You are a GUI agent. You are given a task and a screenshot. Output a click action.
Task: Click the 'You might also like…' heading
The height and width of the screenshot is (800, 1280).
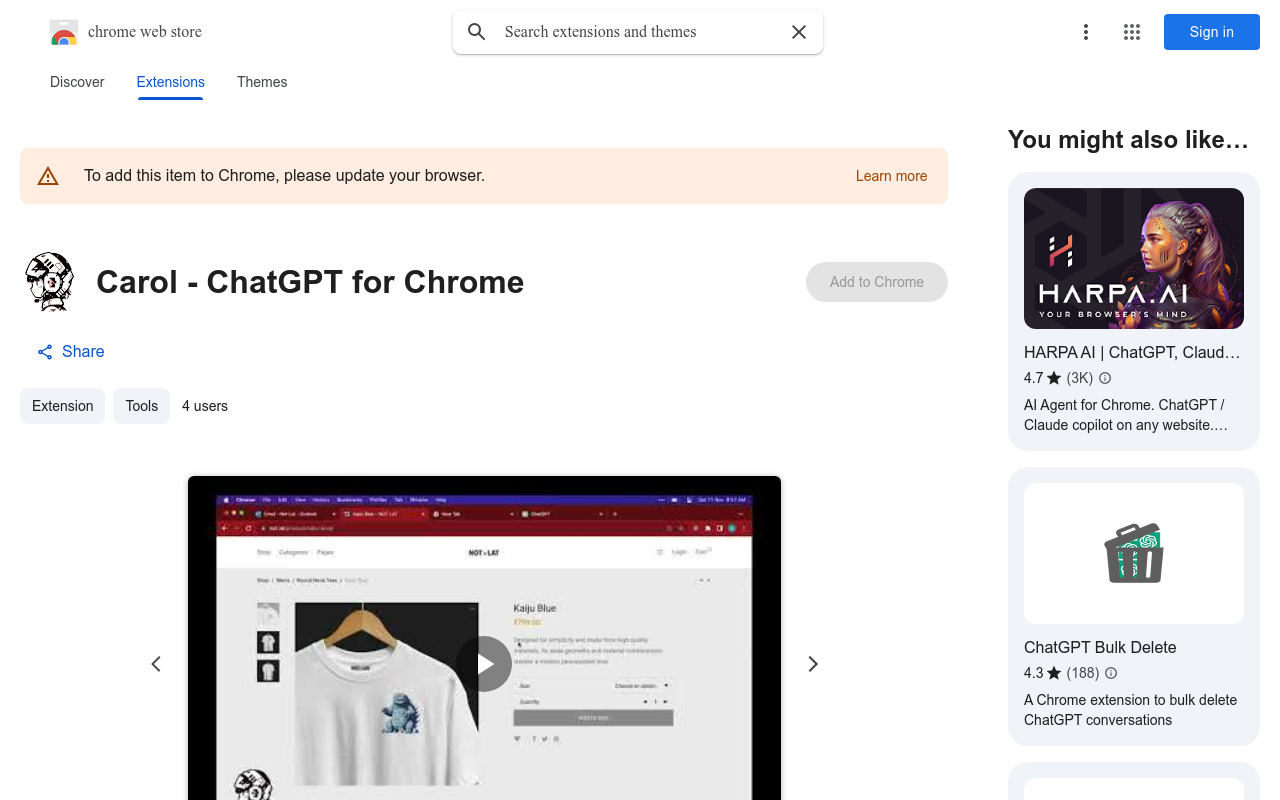coord(1128,140)
